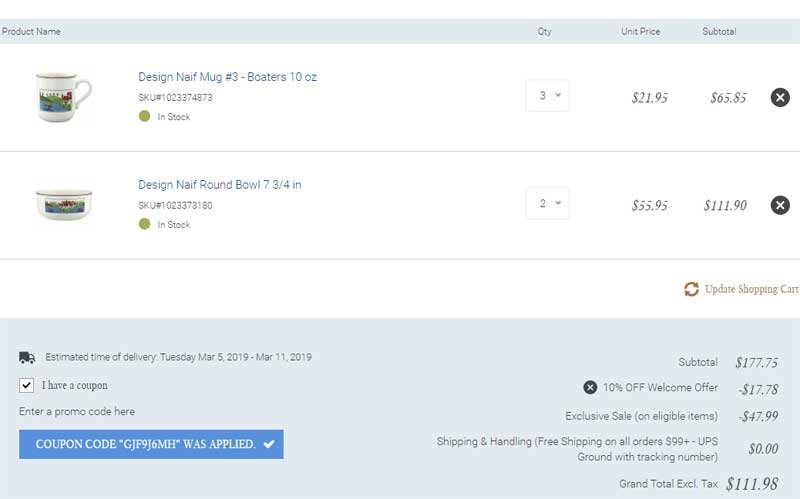Click the green In Stock dot for mug

(x=144, y=116)
